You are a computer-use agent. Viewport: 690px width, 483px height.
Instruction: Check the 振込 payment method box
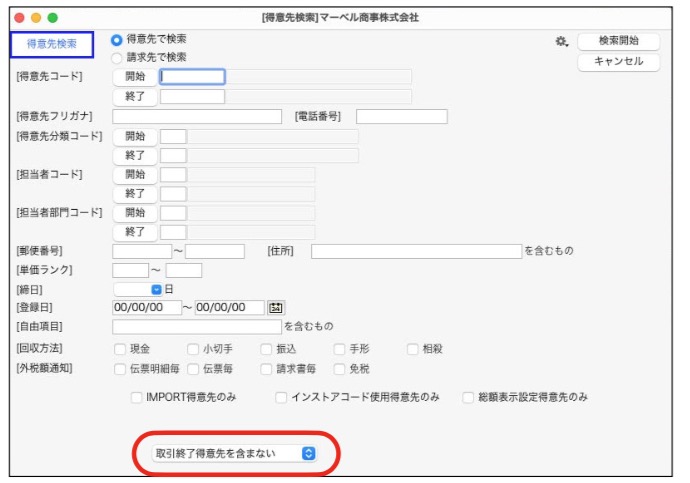tap(266, 350)
